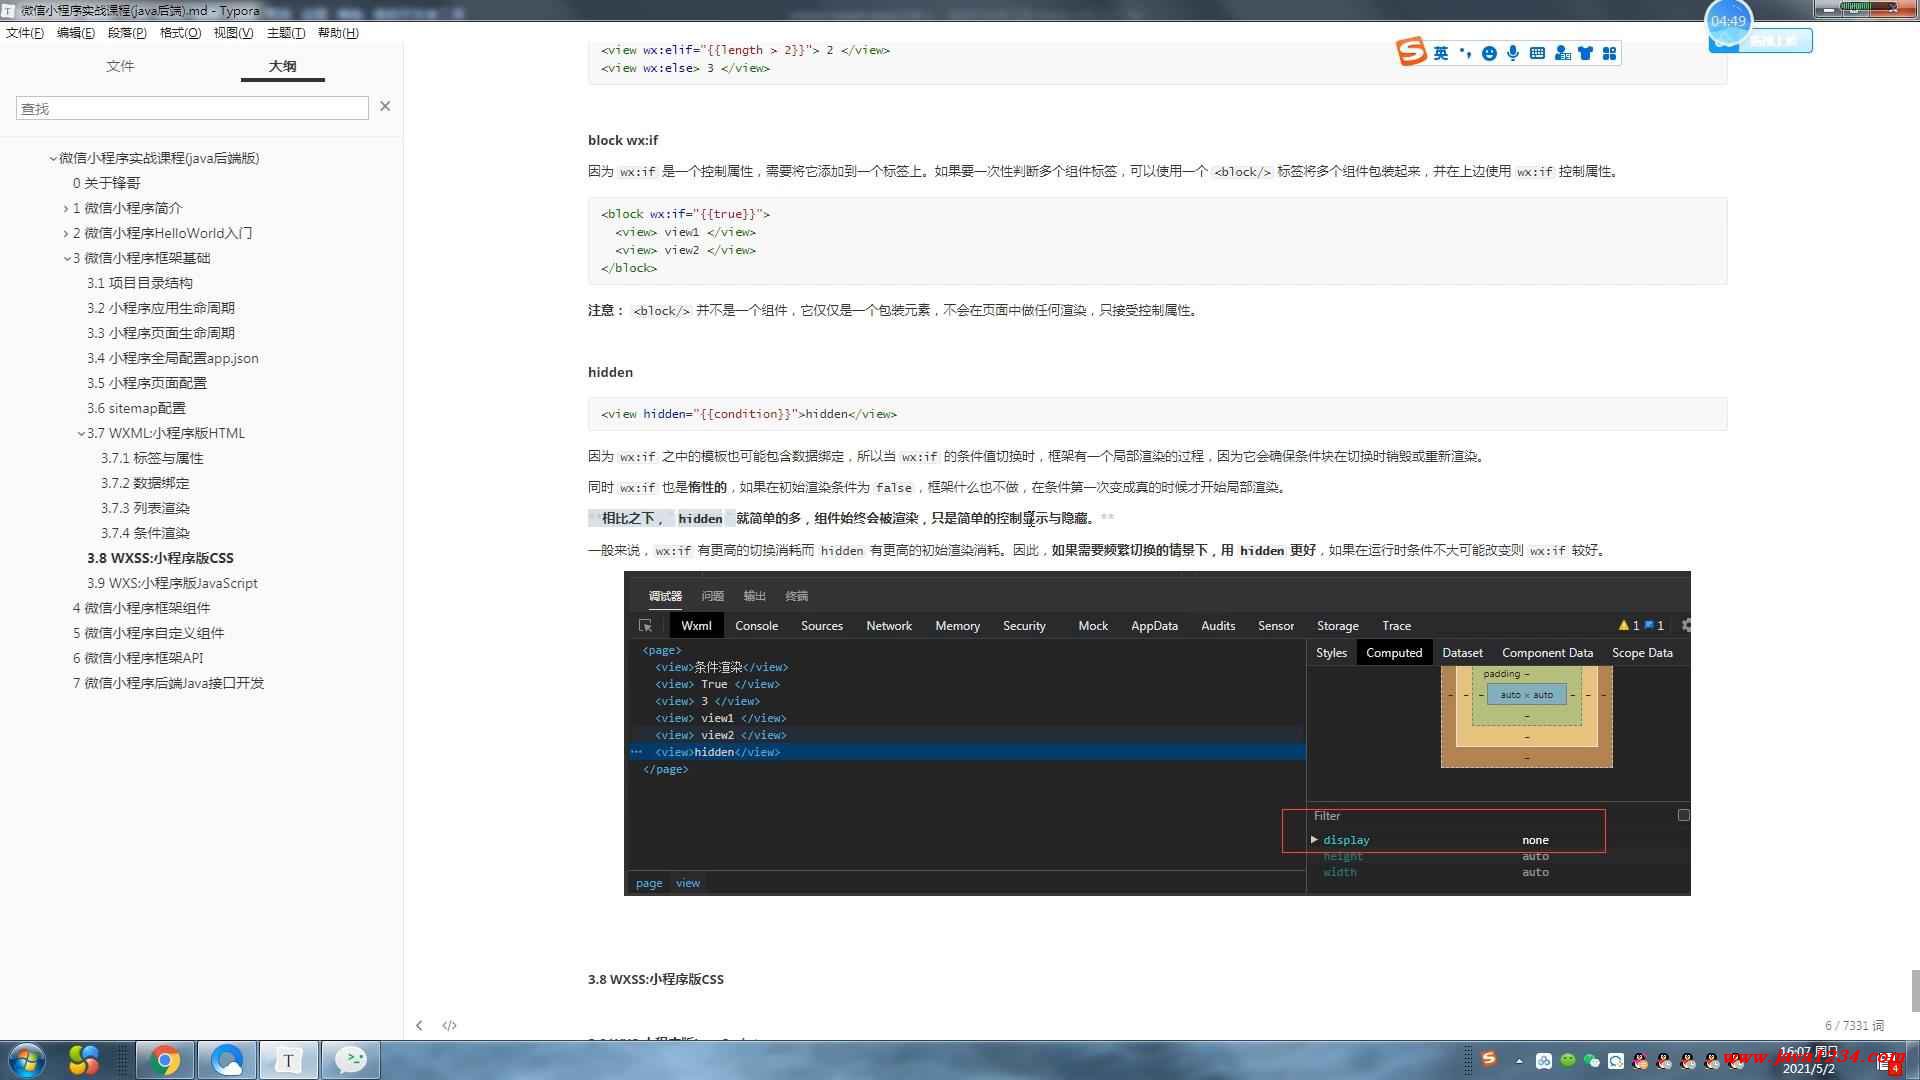Image resolution: width=1920 pixels, height=1080 pixels.
Task: Open the 格式 menu
Action: (180, 33)
